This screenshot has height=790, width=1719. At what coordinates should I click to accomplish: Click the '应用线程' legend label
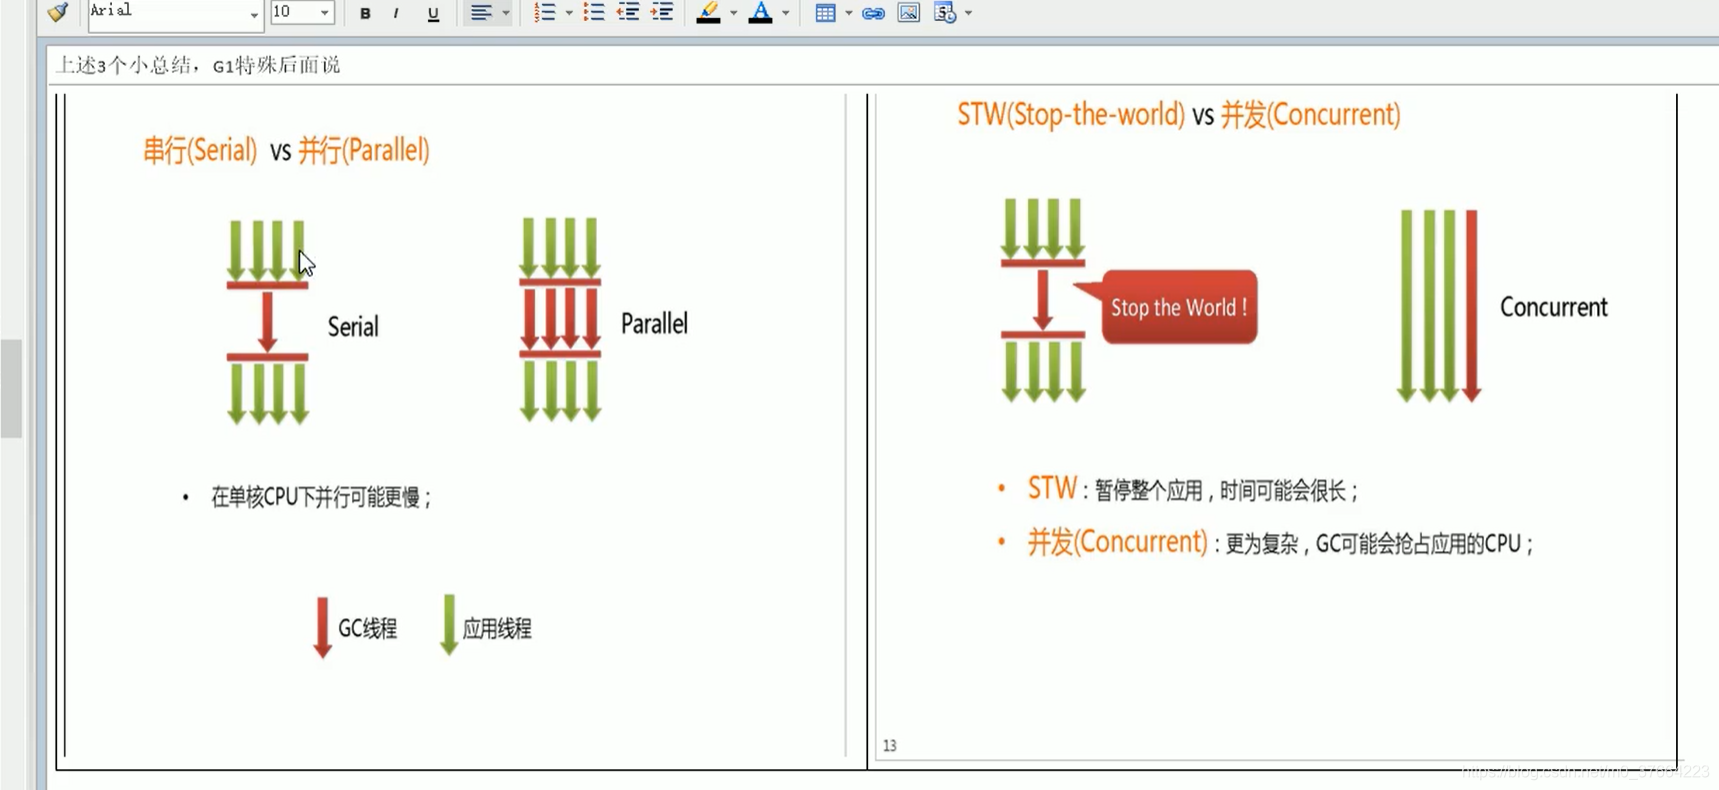click(x=496, y=628)
